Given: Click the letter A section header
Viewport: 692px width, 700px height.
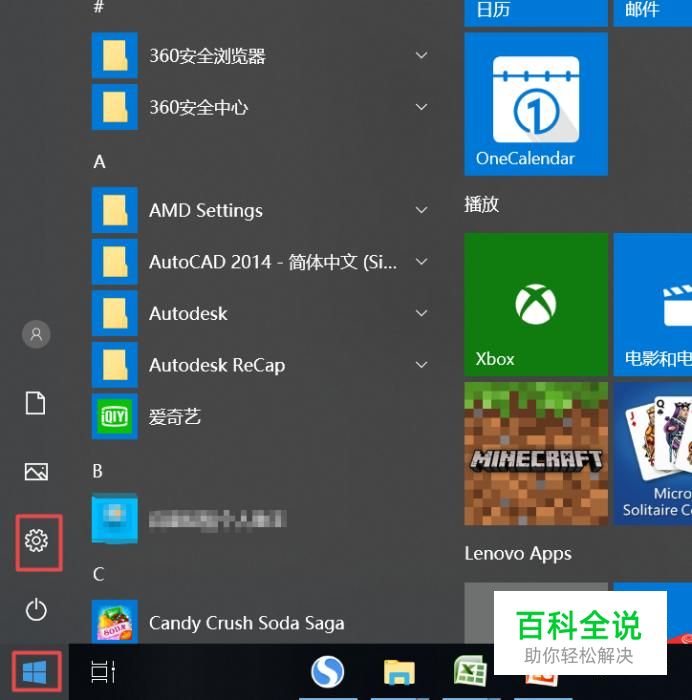Looking at the screenshot, I should point(100,162).
